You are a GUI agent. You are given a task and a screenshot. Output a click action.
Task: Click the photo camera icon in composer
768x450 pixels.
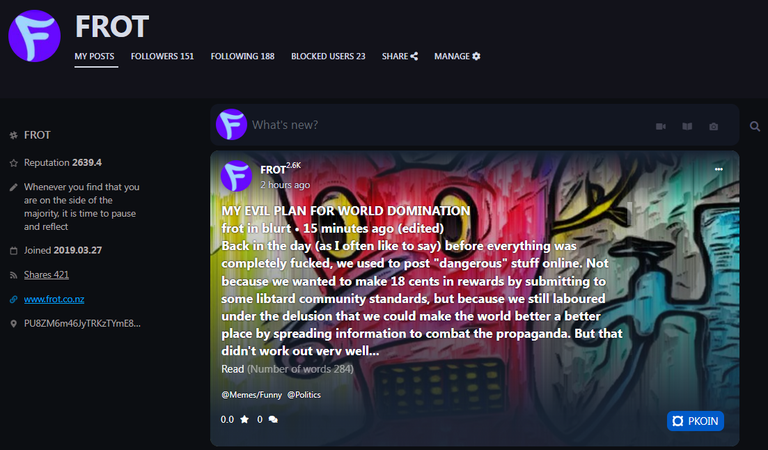(714, 126)
